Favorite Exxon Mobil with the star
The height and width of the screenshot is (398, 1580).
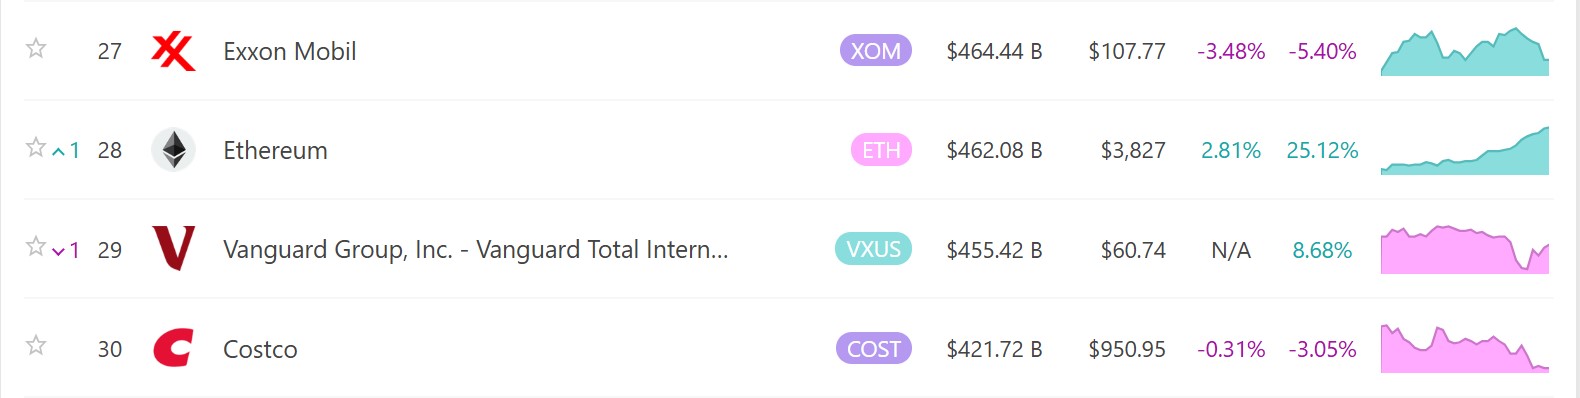(x=36, y=48)
